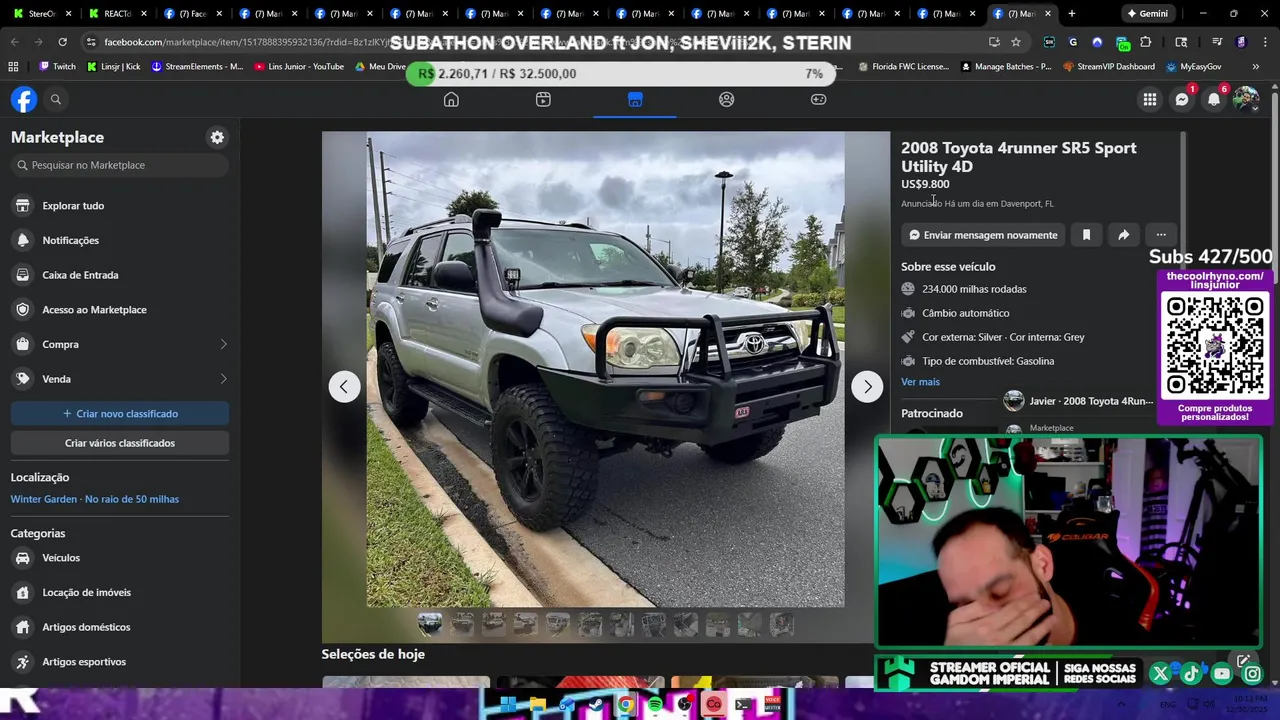The width and height of the screenshot is (1280, 720).
Task: Open Chrome three-dot menu
Action: [1266, 42]
